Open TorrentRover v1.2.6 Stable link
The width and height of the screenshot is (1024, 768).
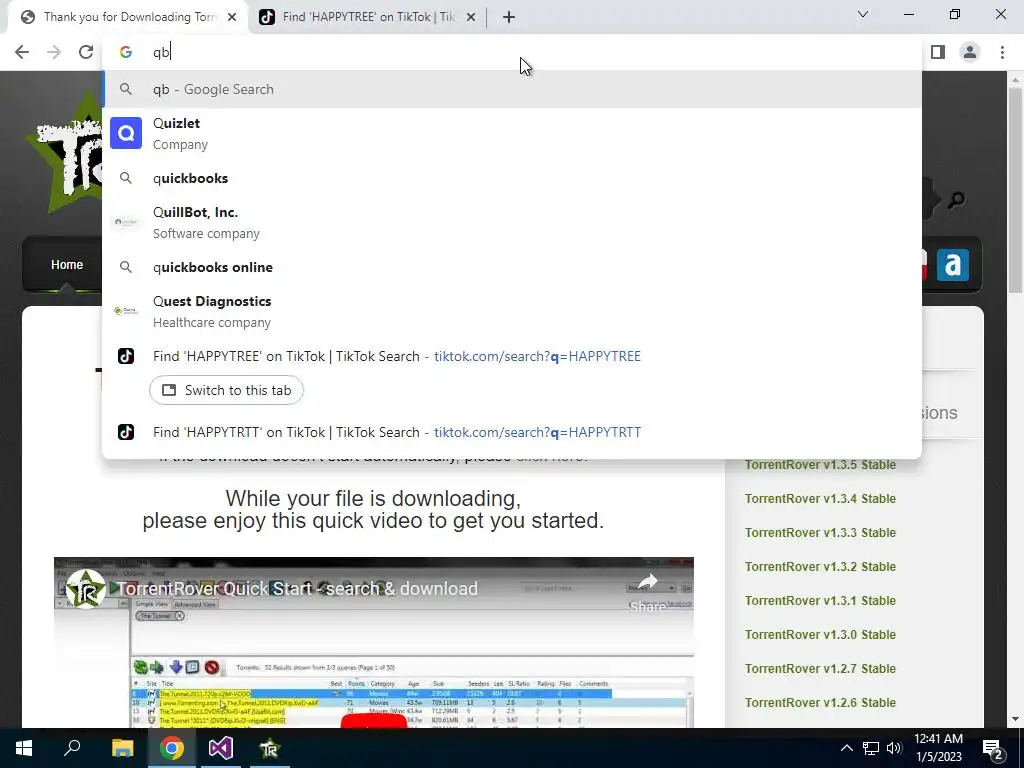pyautogui.click(x=820, y=703)
